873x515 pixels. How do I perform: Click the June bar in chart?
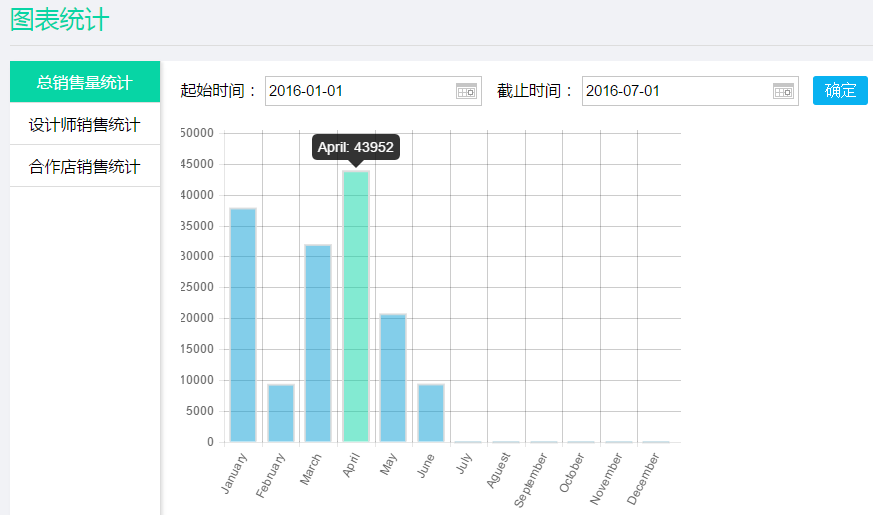pos(431,413)
